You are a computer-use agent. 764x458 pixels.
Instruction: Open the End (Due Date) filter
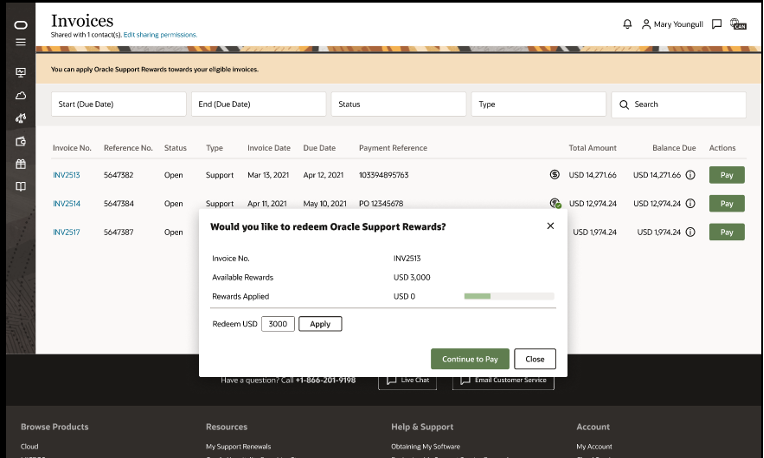(259, 104)
